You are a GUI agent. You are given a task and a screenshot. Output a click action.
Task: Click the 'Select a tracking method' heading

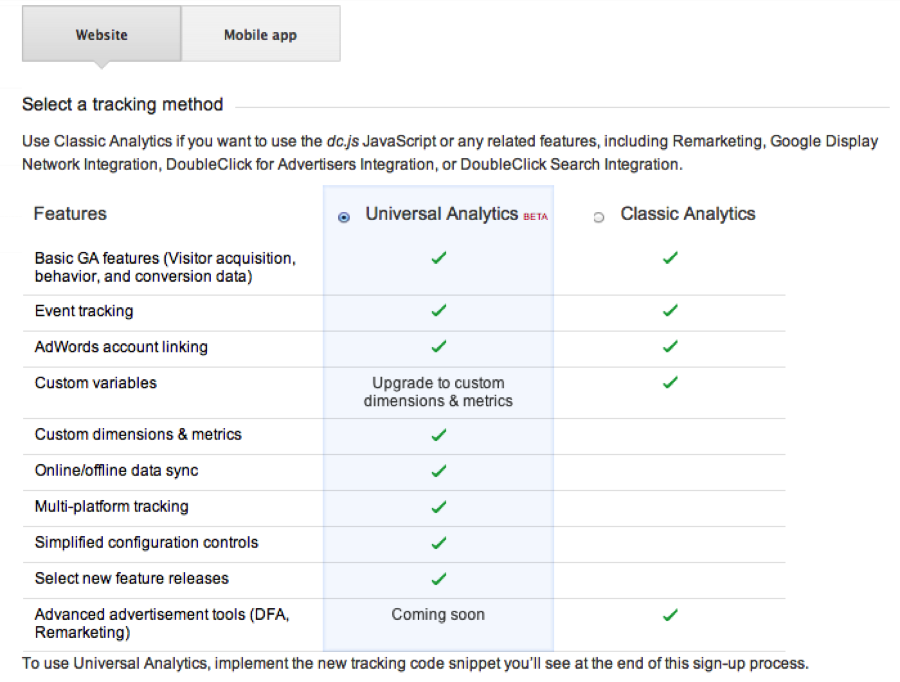click(x=122, y=104)
